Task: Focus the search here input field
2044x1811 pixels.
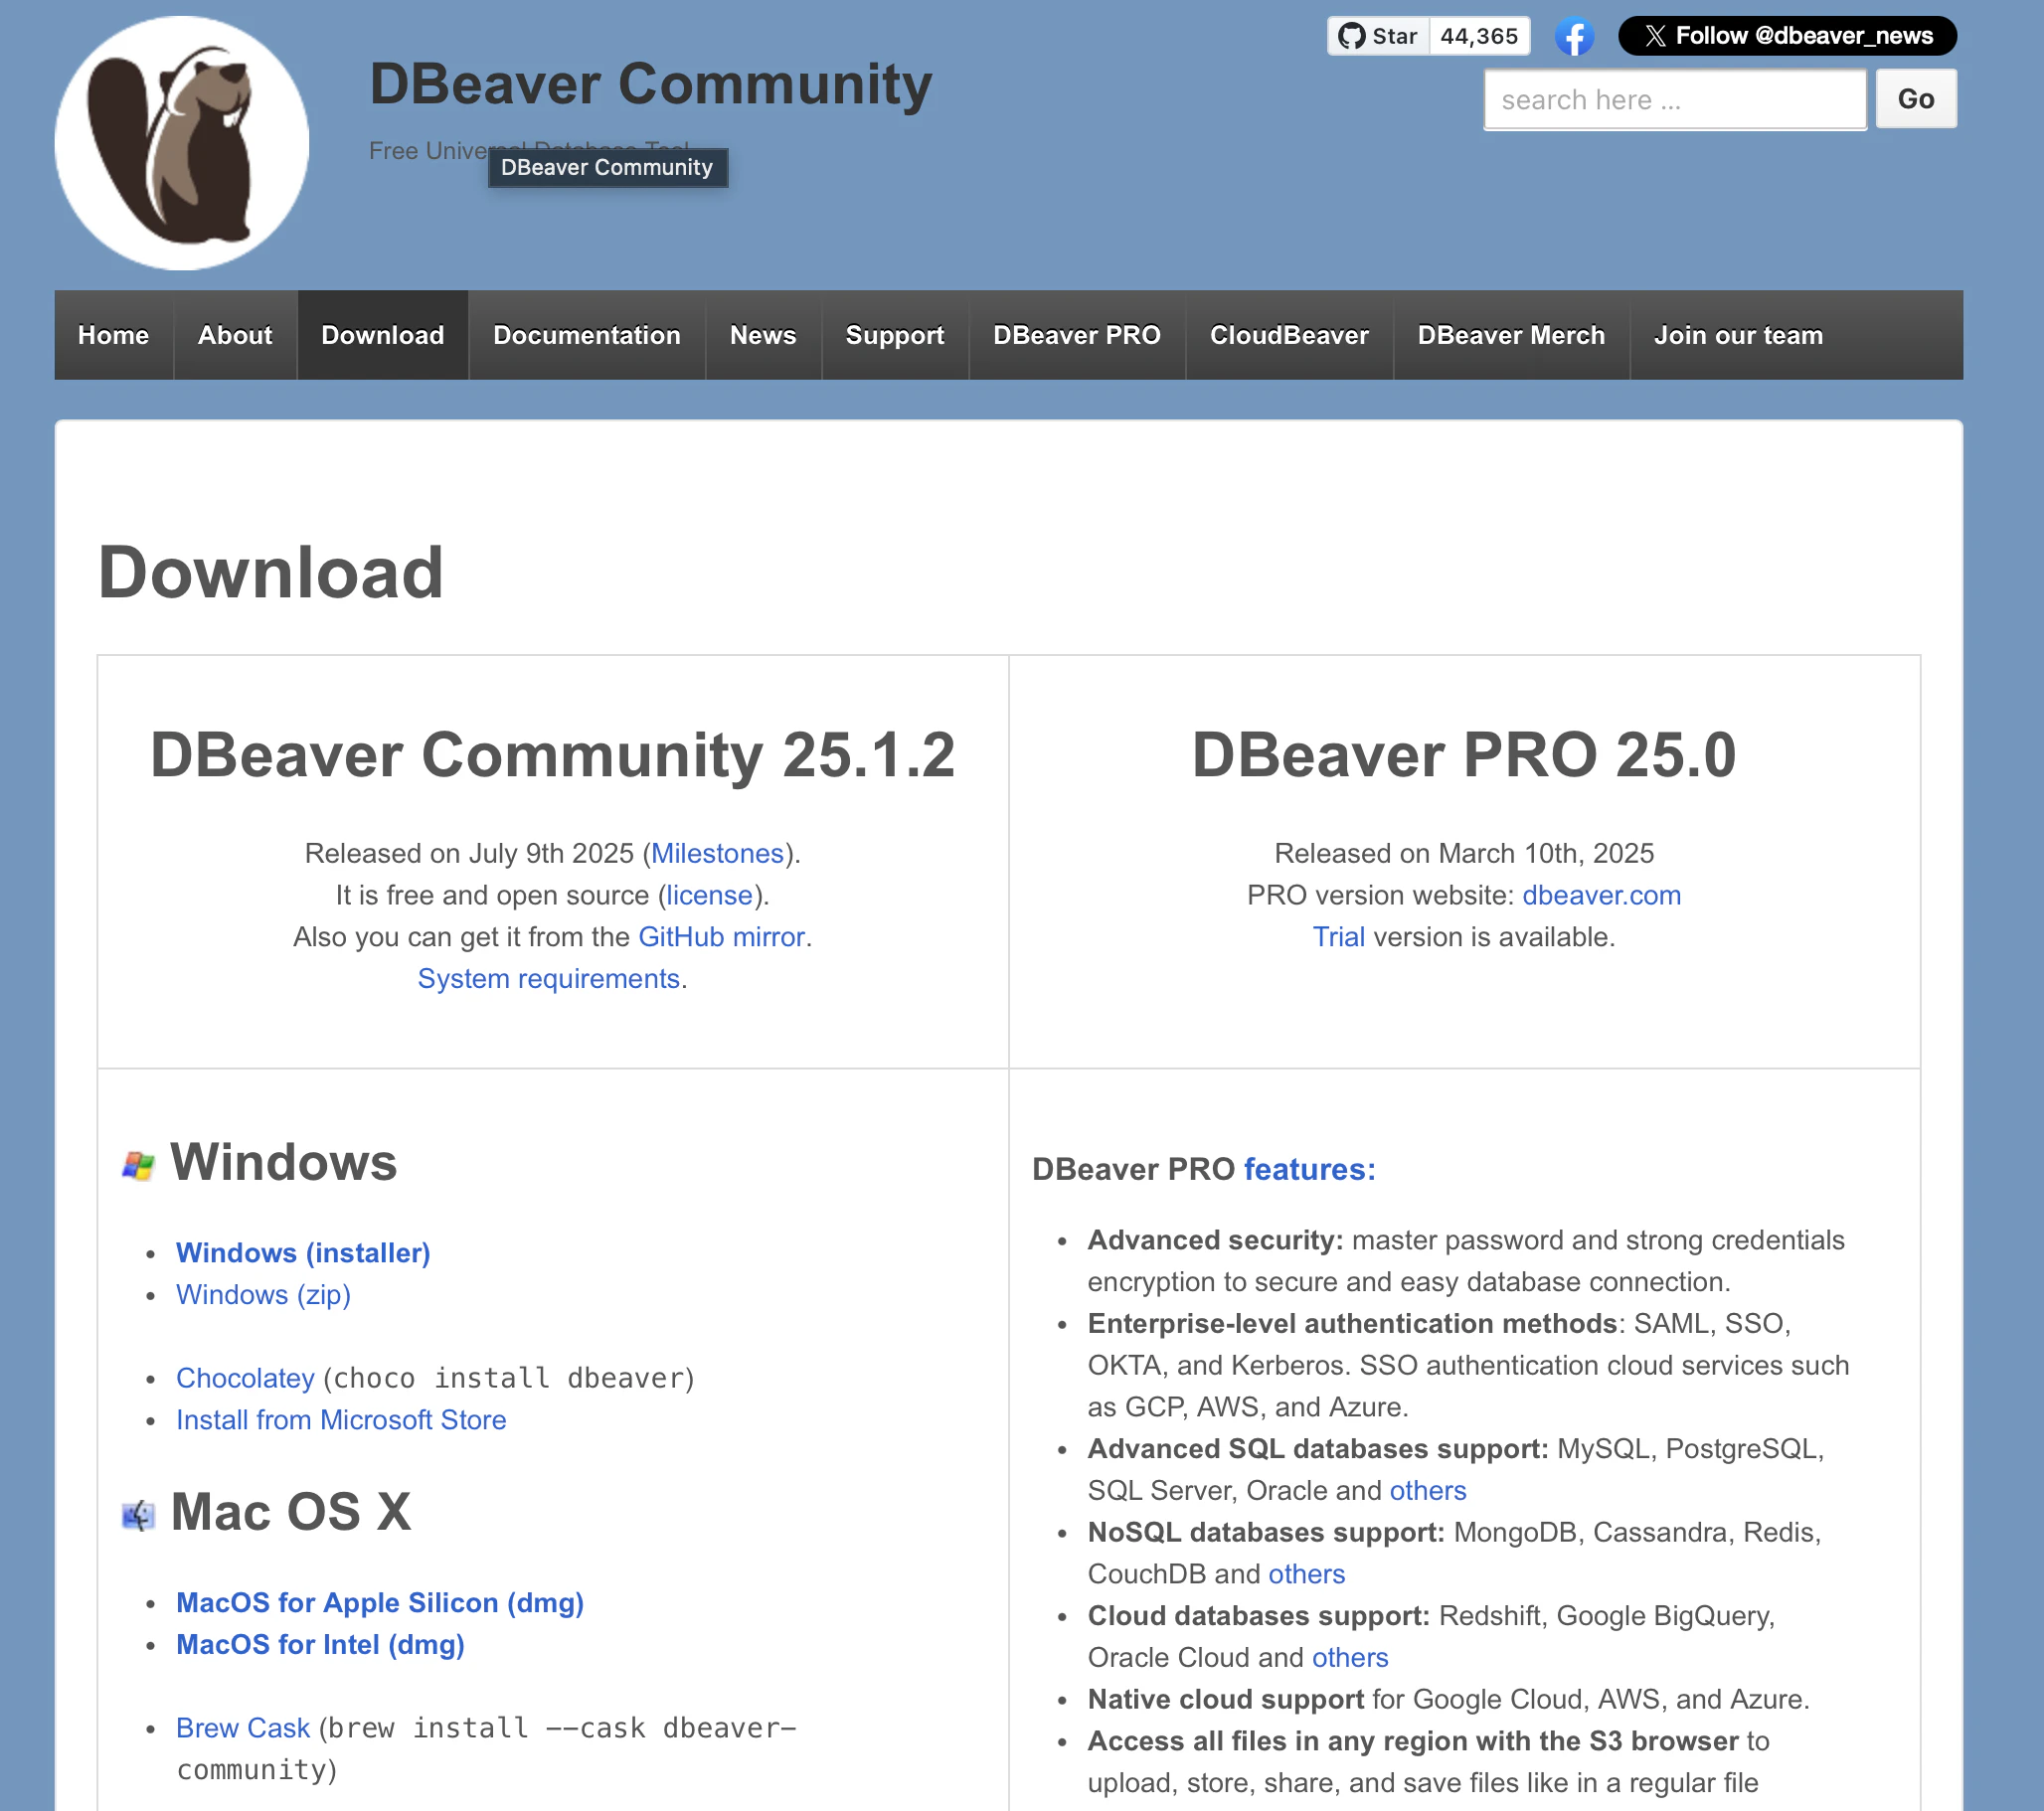Action: pyautogui.click(x=1675, y=100)
